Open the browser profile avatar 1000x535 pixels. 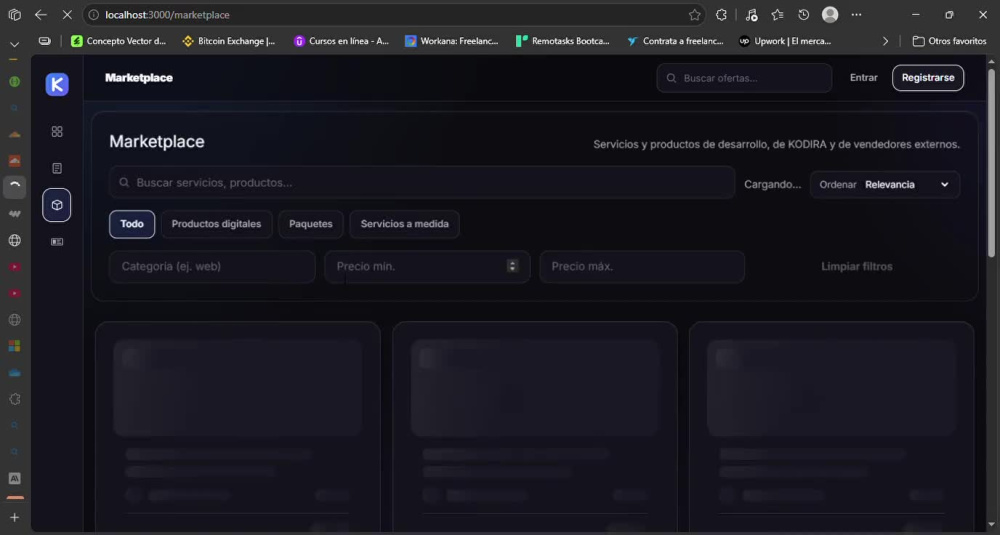click(830, 15)
